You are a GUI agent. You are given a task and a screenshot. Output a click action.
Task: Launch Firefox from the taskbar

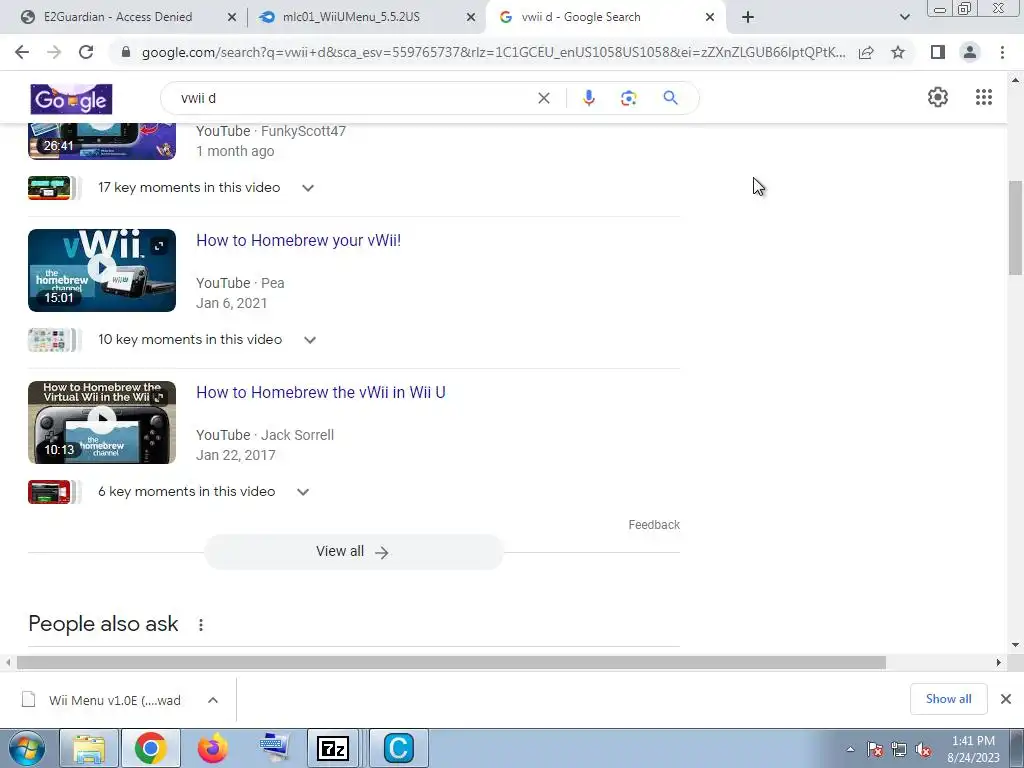tap(213, 748)
